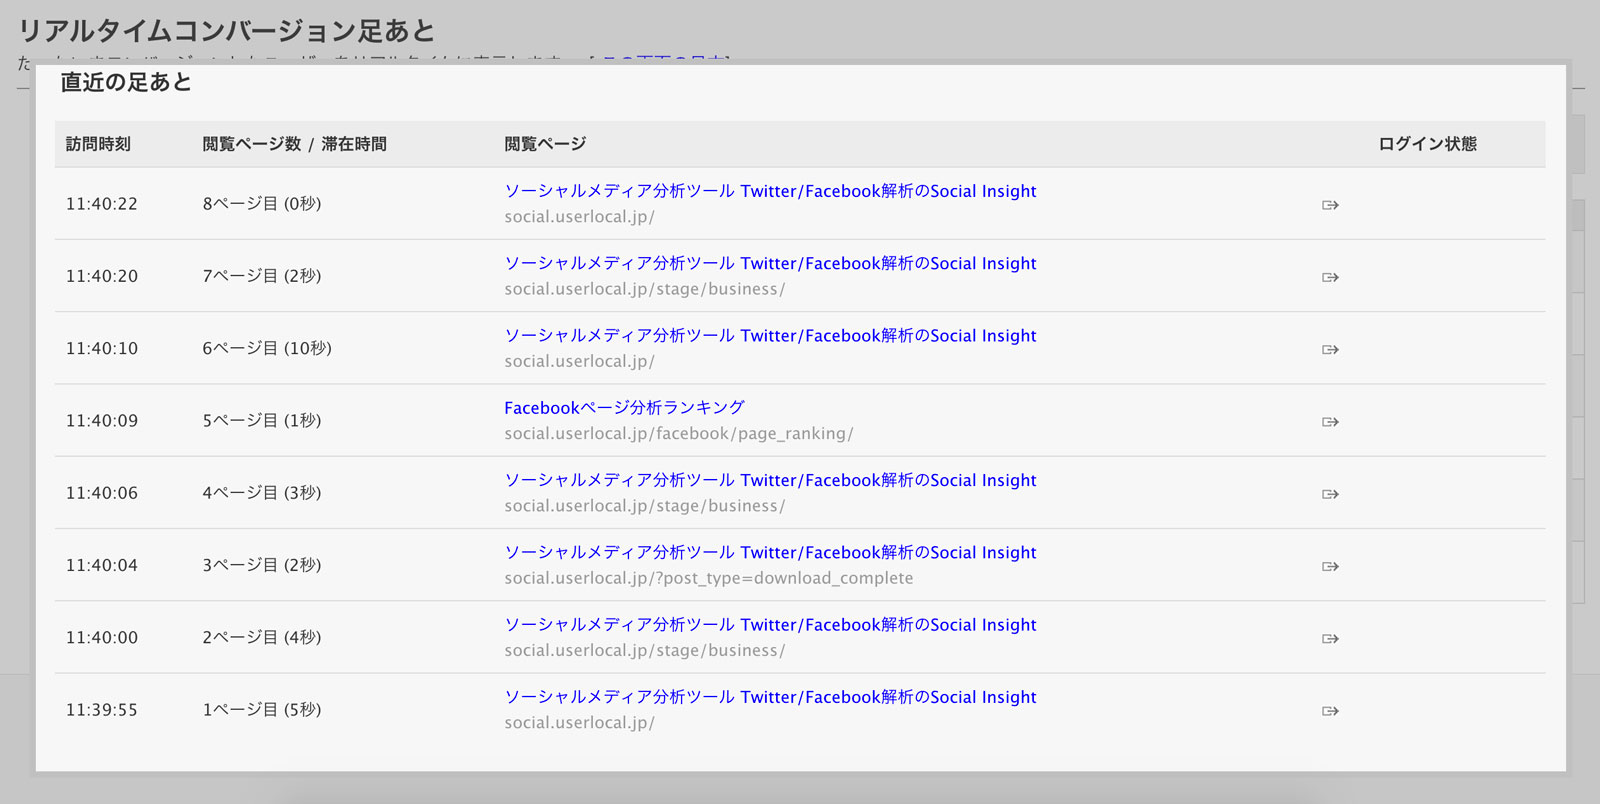1600x804 pixels.
Task: Click social.userlocal.jp/ URL in 11:40:10 row
Action: [579, 361]
